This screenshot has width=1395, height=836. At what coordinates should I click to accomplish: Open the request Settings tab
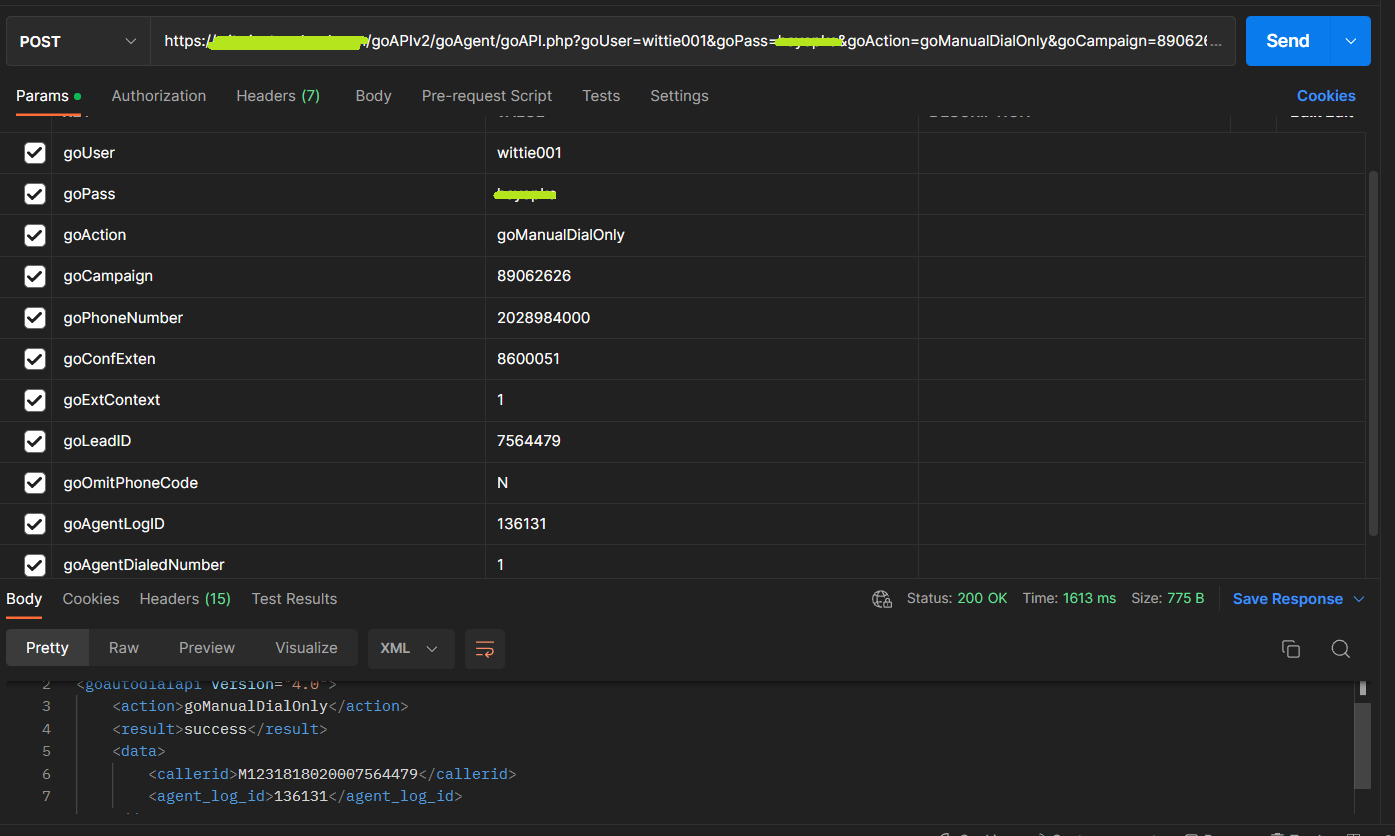pos(679,96)
